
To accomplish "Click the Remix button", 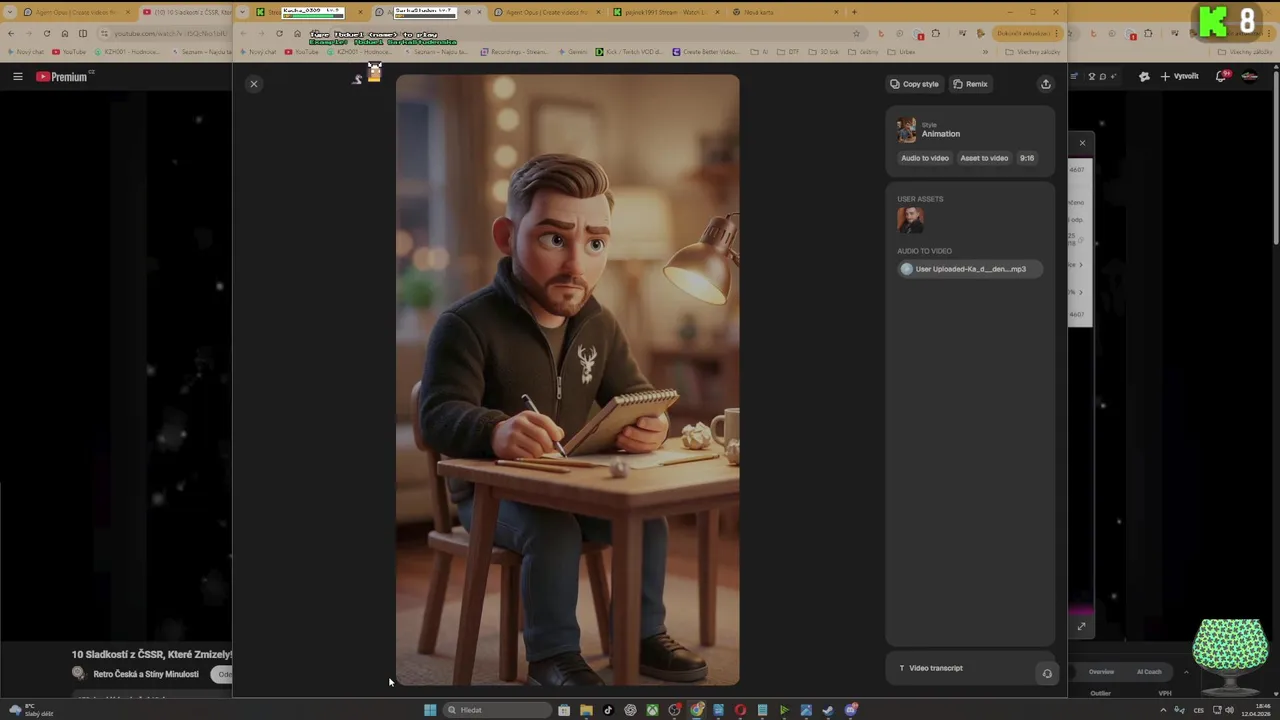I will point(970,84).
